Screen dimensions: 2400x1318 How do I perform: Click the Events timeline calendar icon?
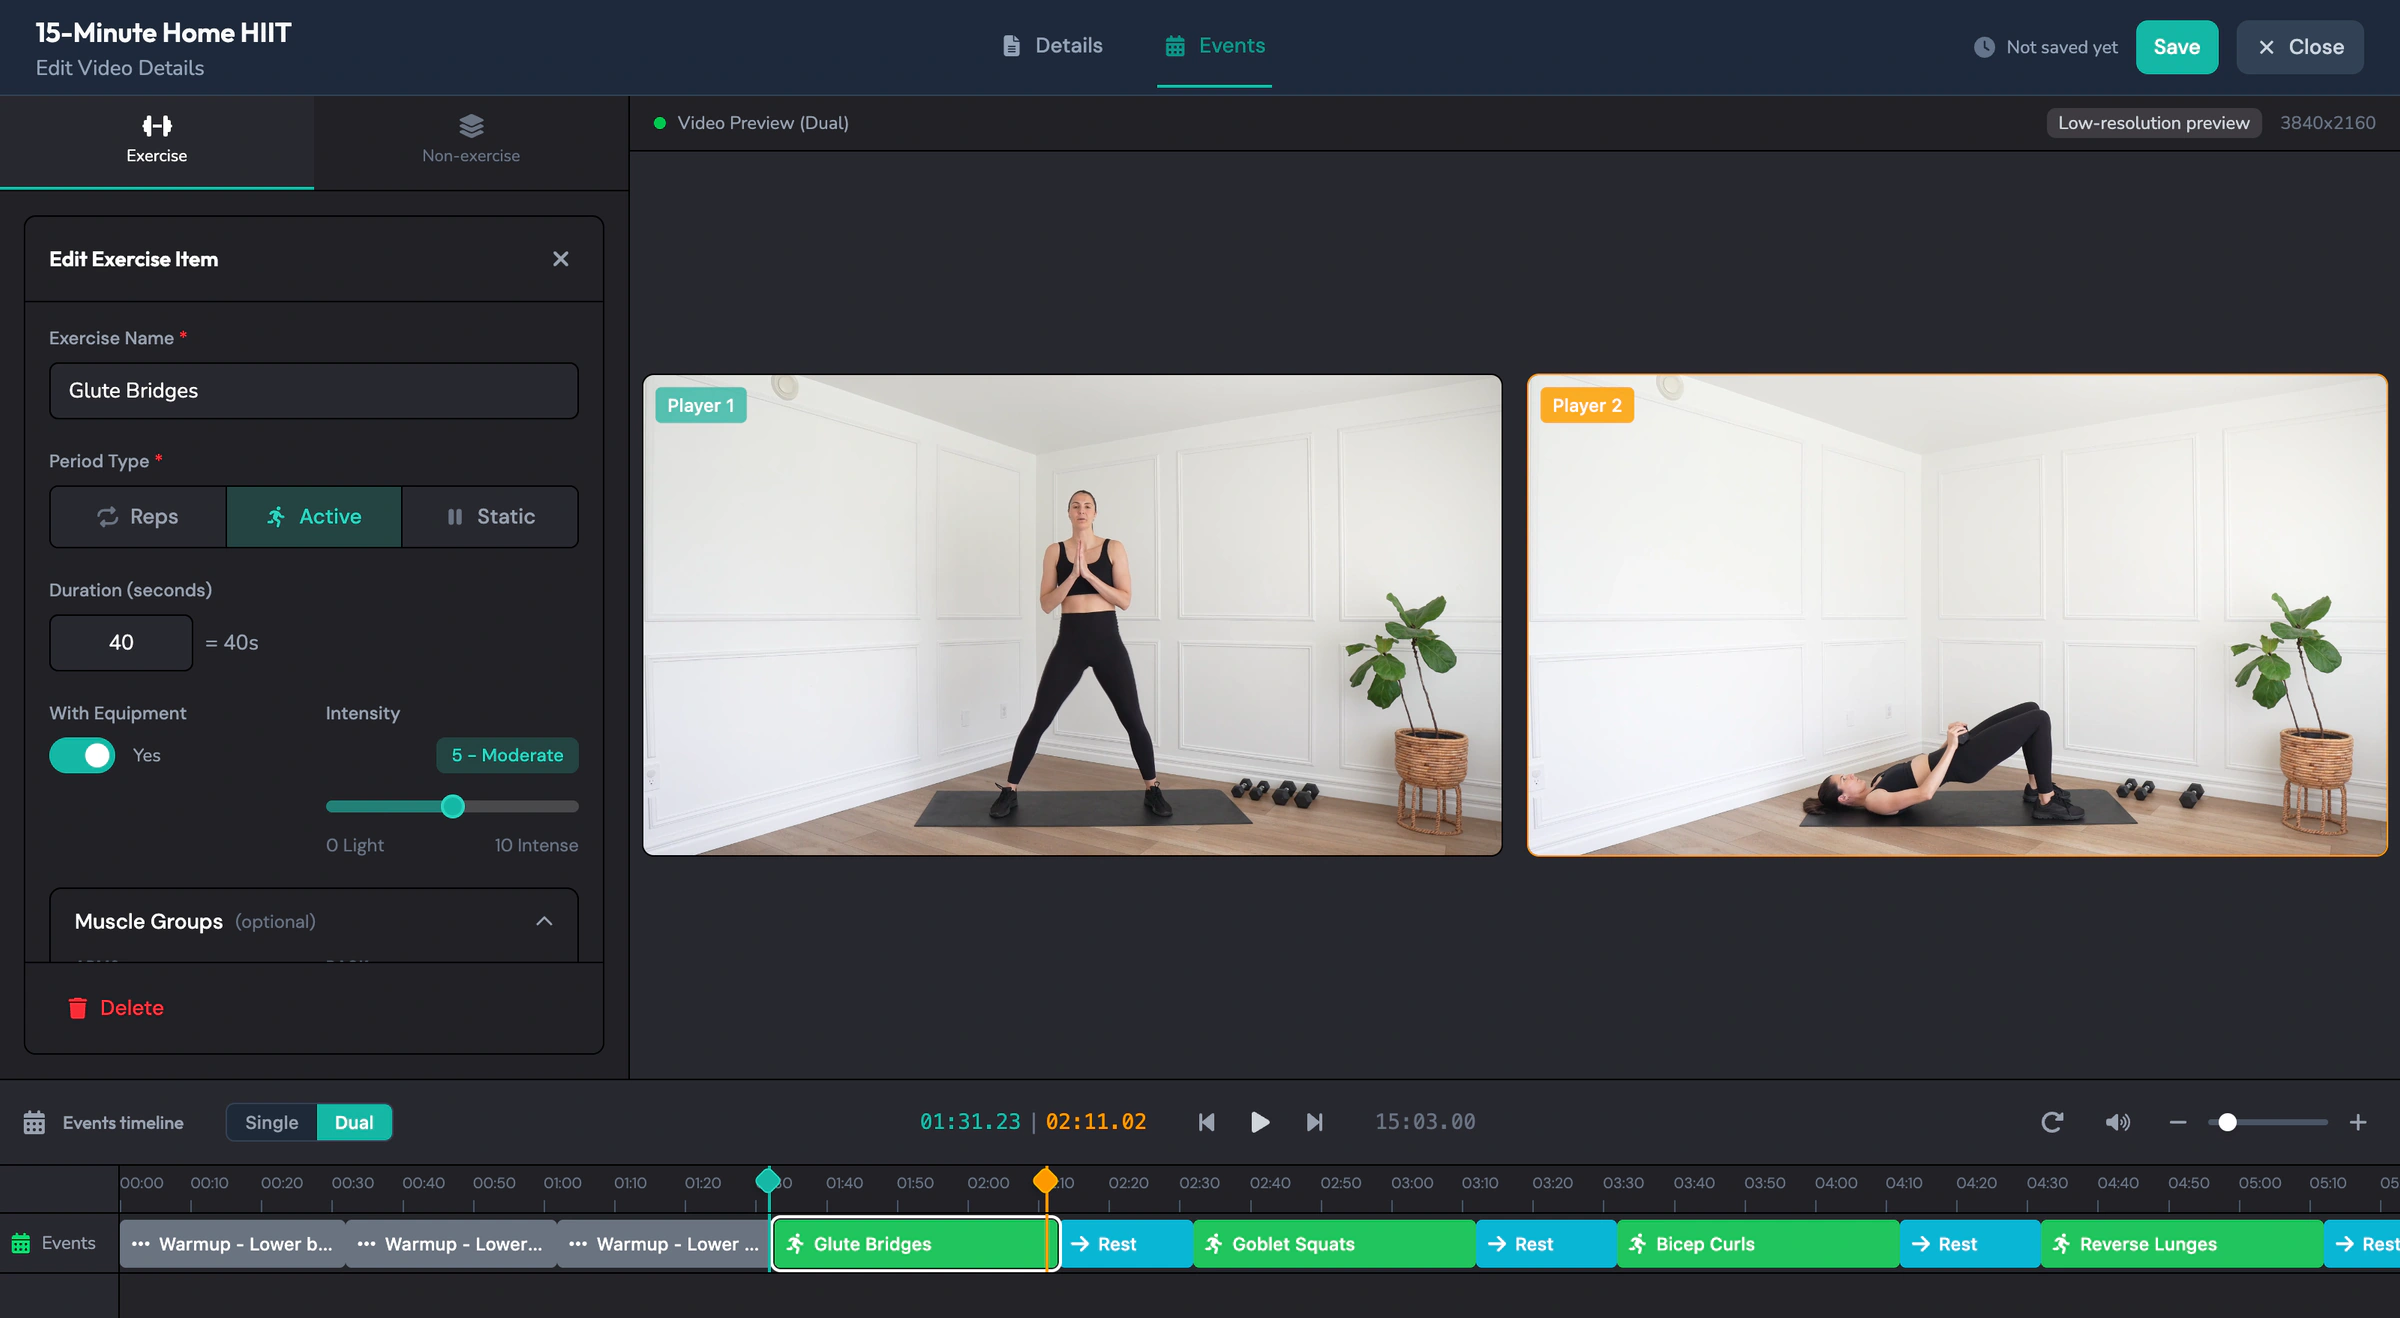coord(34,1122)
